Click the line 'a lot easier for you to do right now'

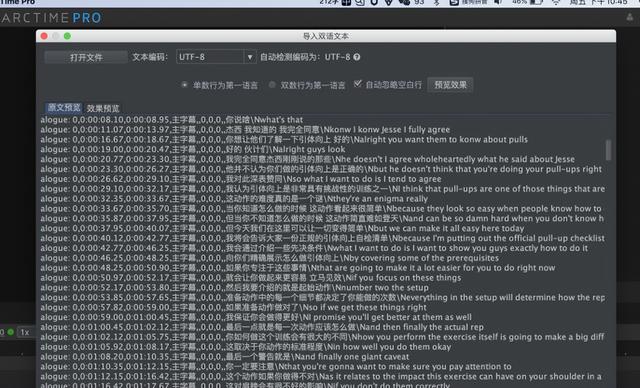click(298, 268)
